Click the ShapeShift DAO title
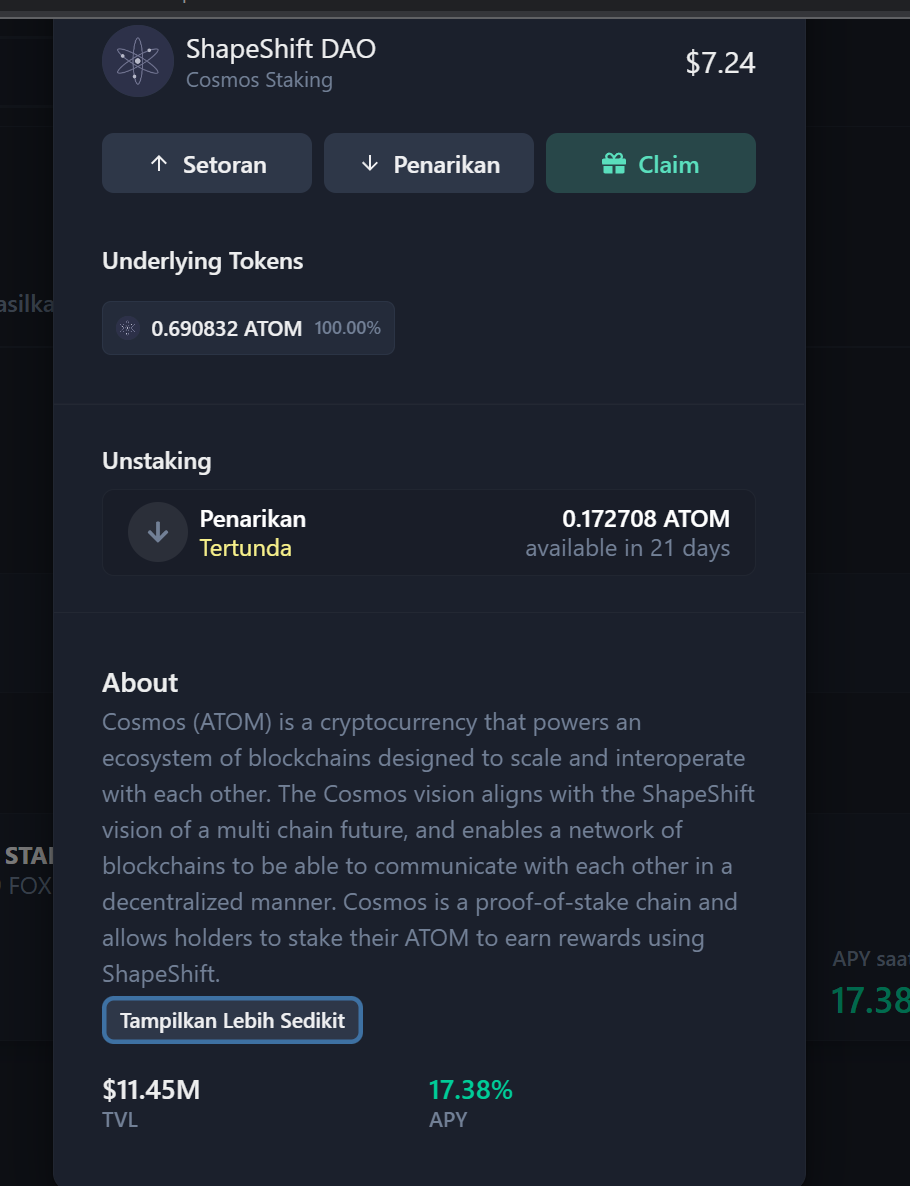This screenshot has width=910, height=1186. 281,49
